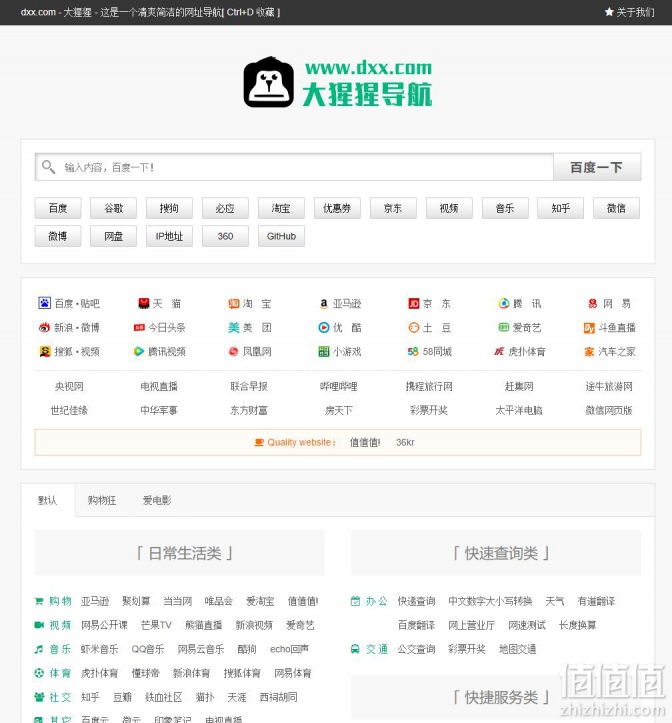Click the JD red icon
672x723 pixels.
click(414, 303)
